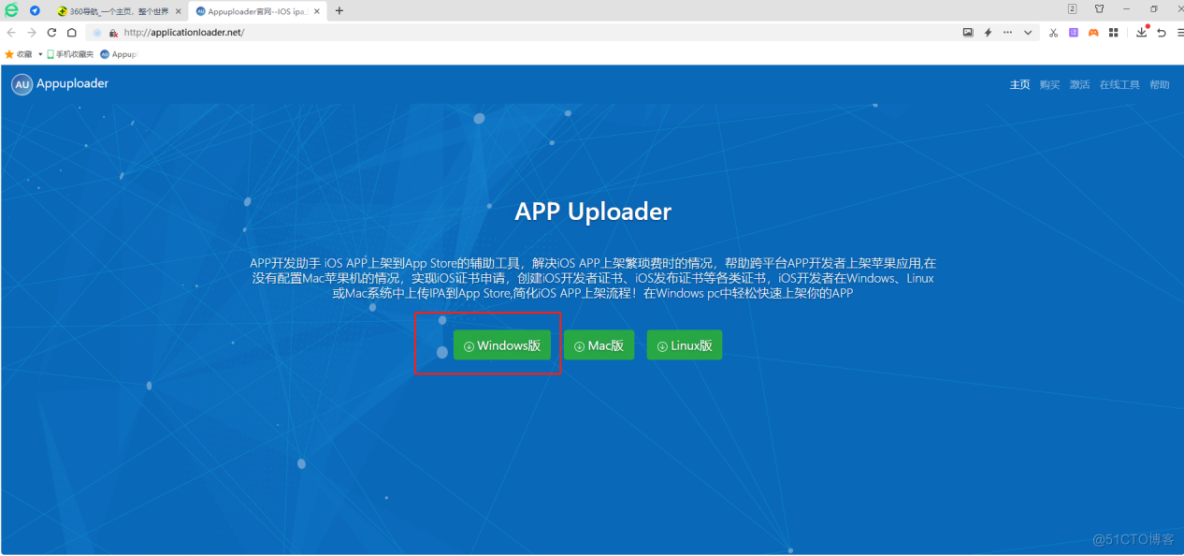This screenshot has width=1184, height=556.
Task: Click the APP Uploader page heading
Action: [x=593, y=212]
